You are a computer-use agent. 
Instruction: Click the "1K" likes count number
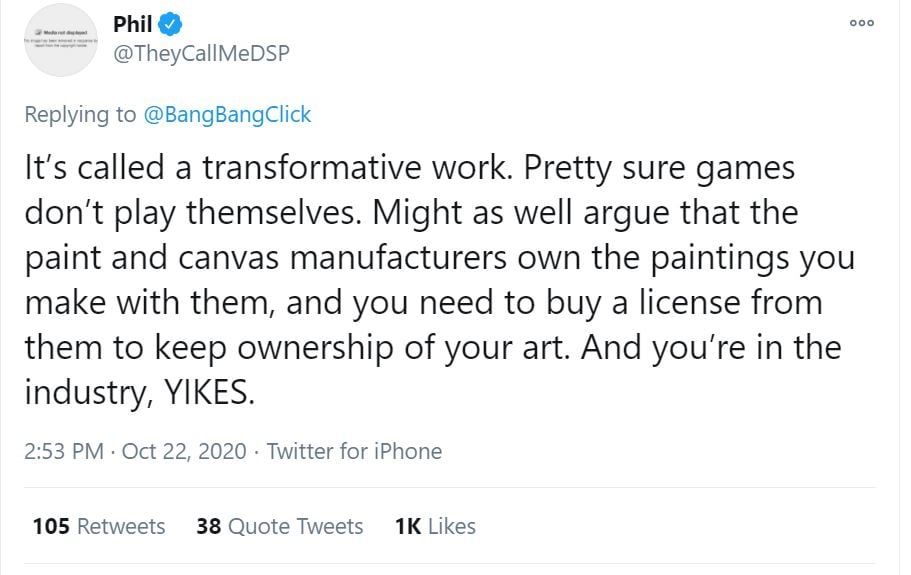coord(408,526)
